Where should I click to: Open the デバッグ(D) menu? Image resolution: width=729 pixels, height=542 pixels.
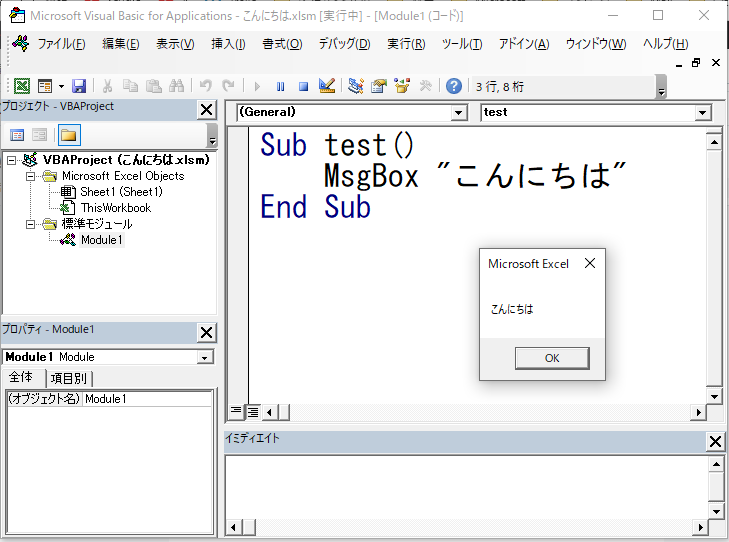point(344,44)
